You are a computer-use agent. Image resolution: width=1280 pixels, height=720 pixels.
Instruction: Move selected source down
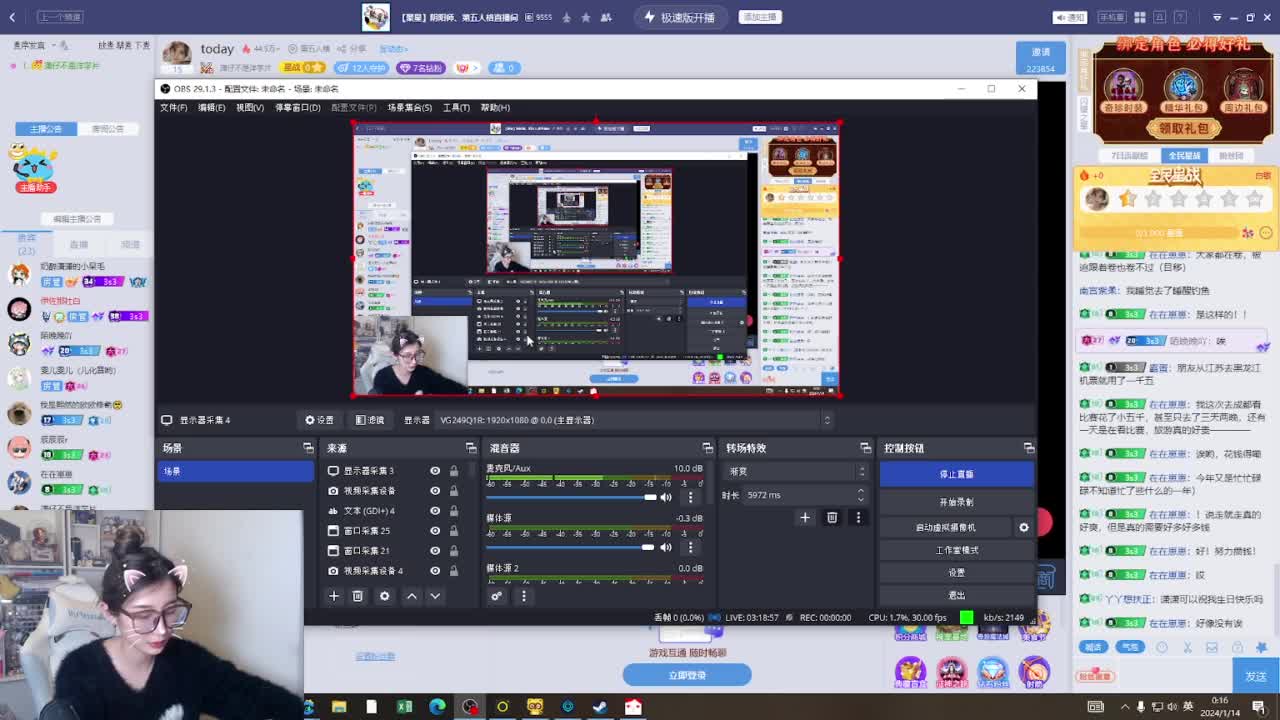tap(435, 596)
